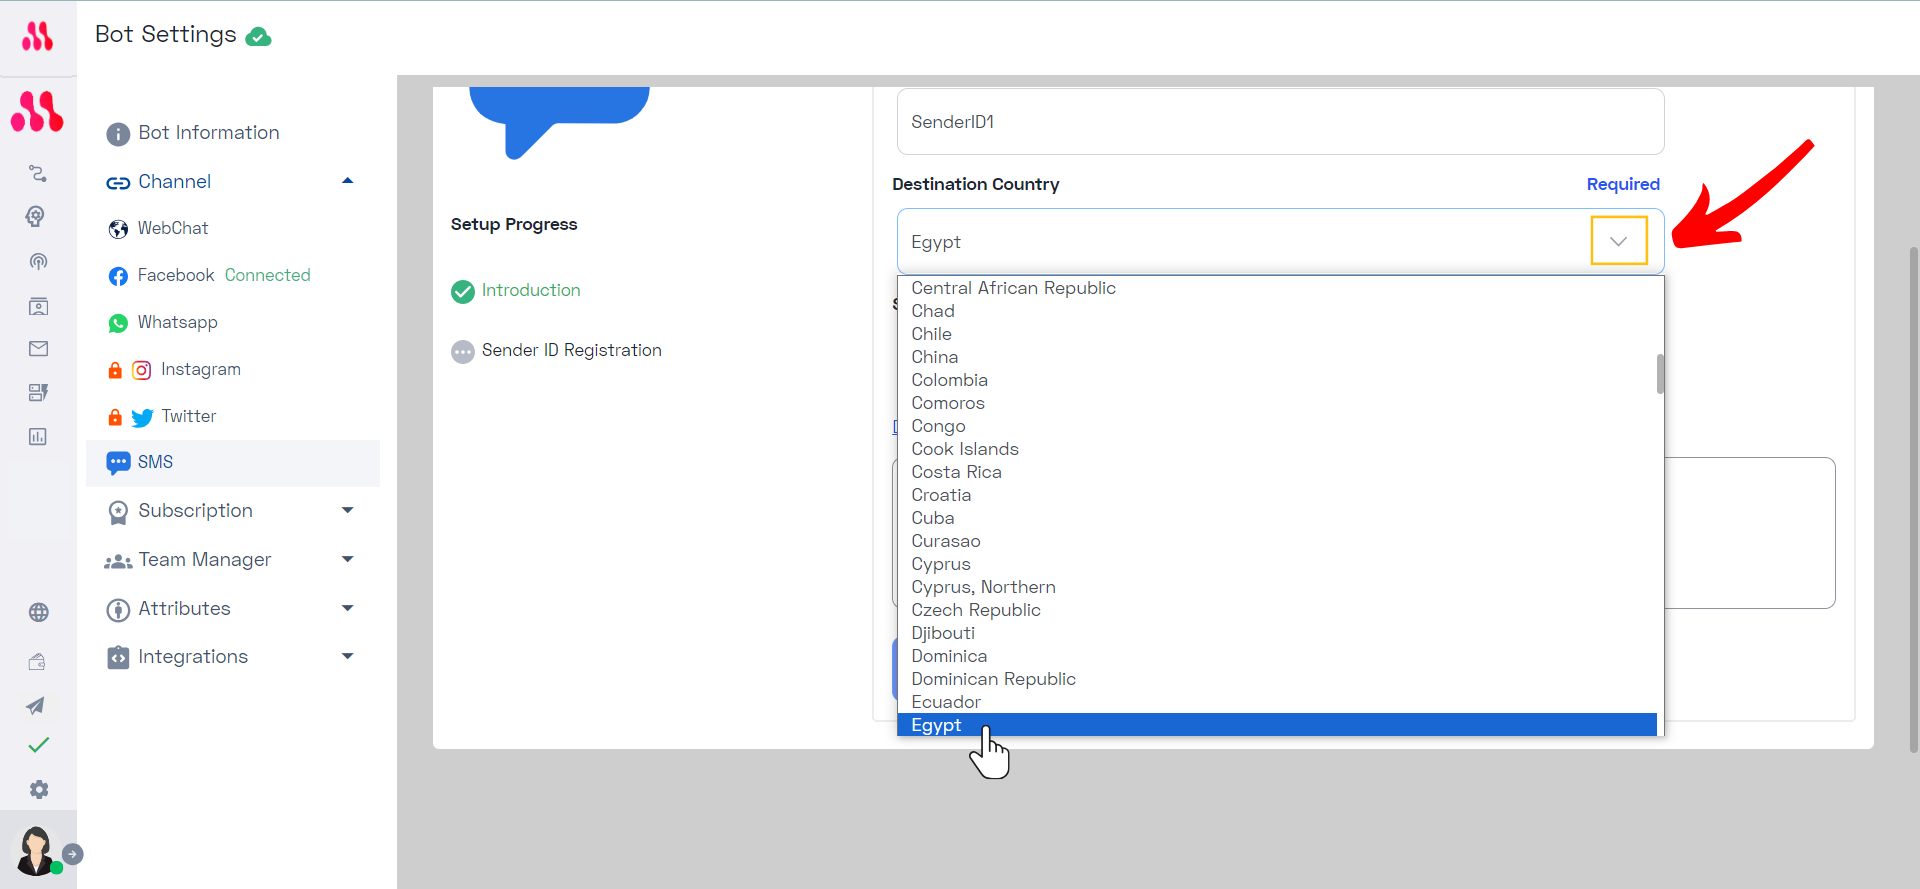This screenshot has height=889, width=1920.
Task: Select China from the list
Action: pyautogui.click(x=1277, y=357)
